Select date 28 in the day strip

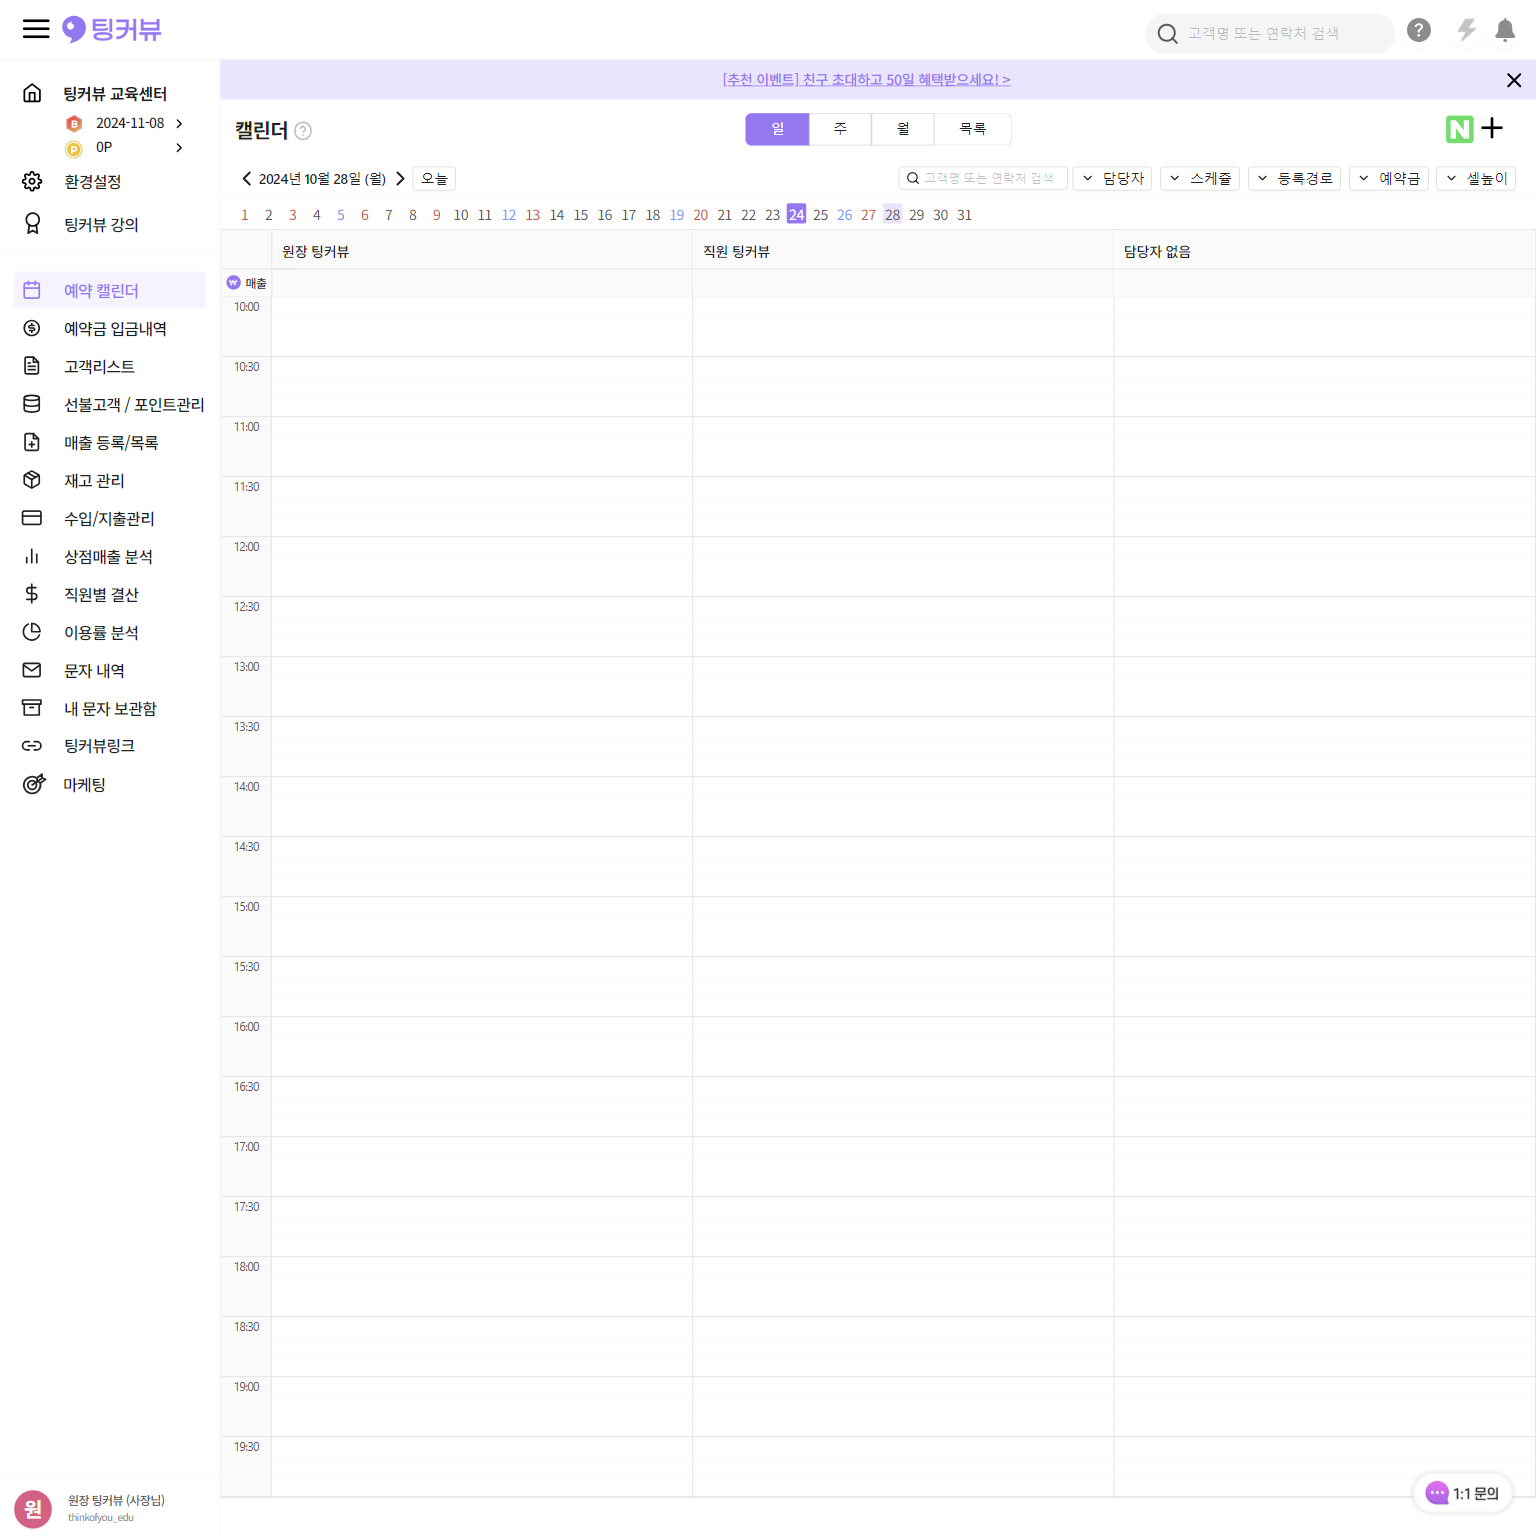coord(892,214)
